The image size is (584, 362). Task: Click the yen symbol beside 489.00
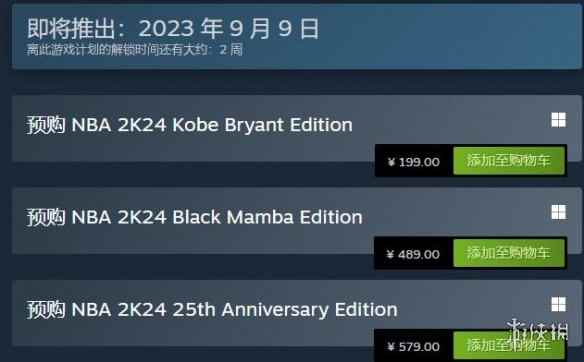390,254
